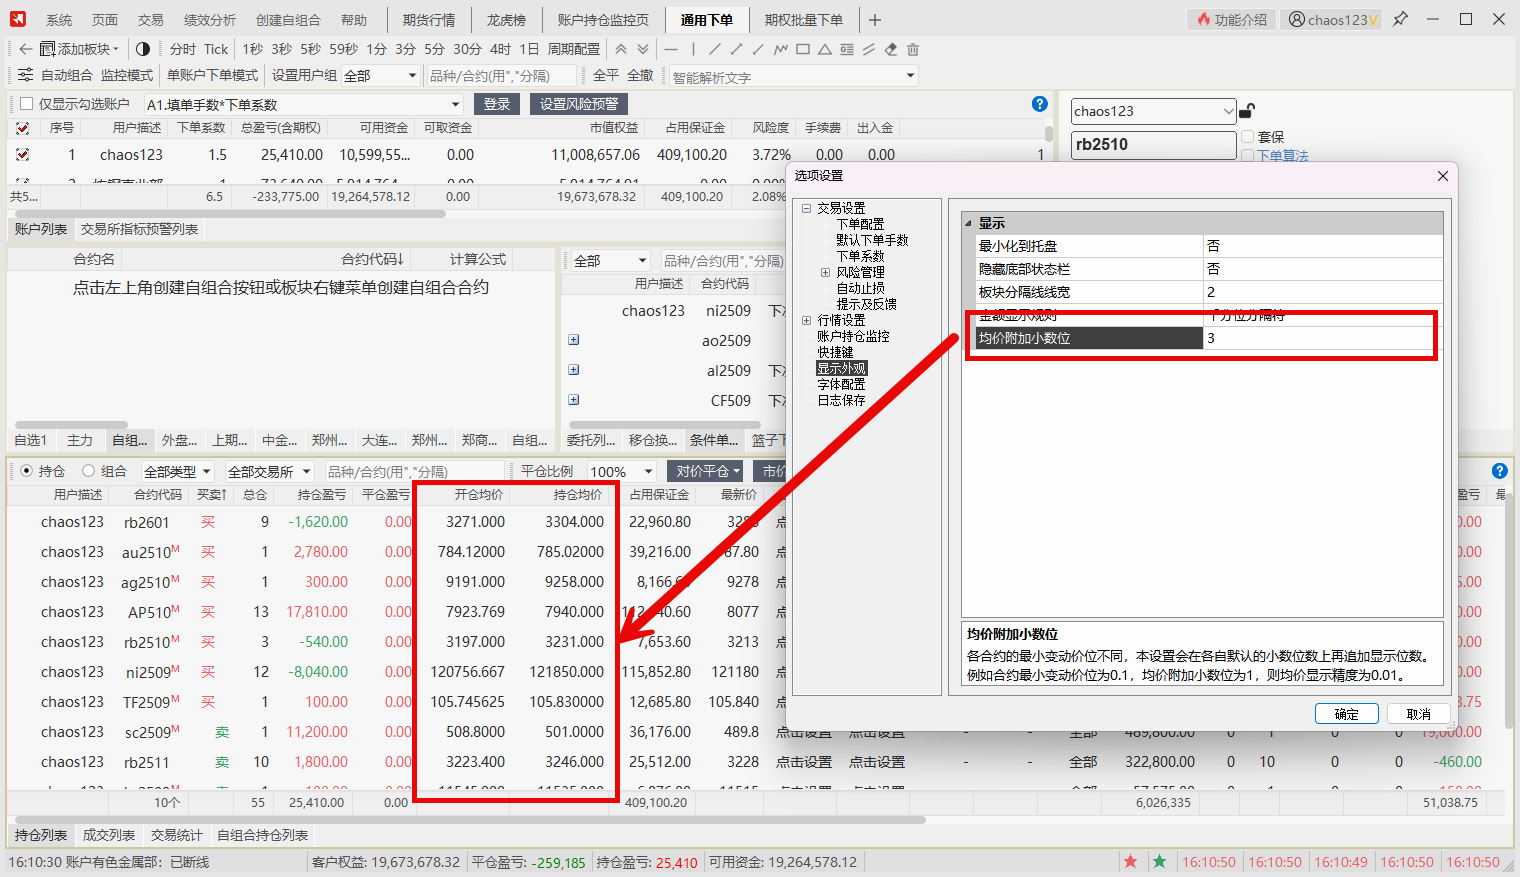Click the blue help icon above positions table
The height and width of the screenshot is (877, 1520).
[x=1499, y=471]
